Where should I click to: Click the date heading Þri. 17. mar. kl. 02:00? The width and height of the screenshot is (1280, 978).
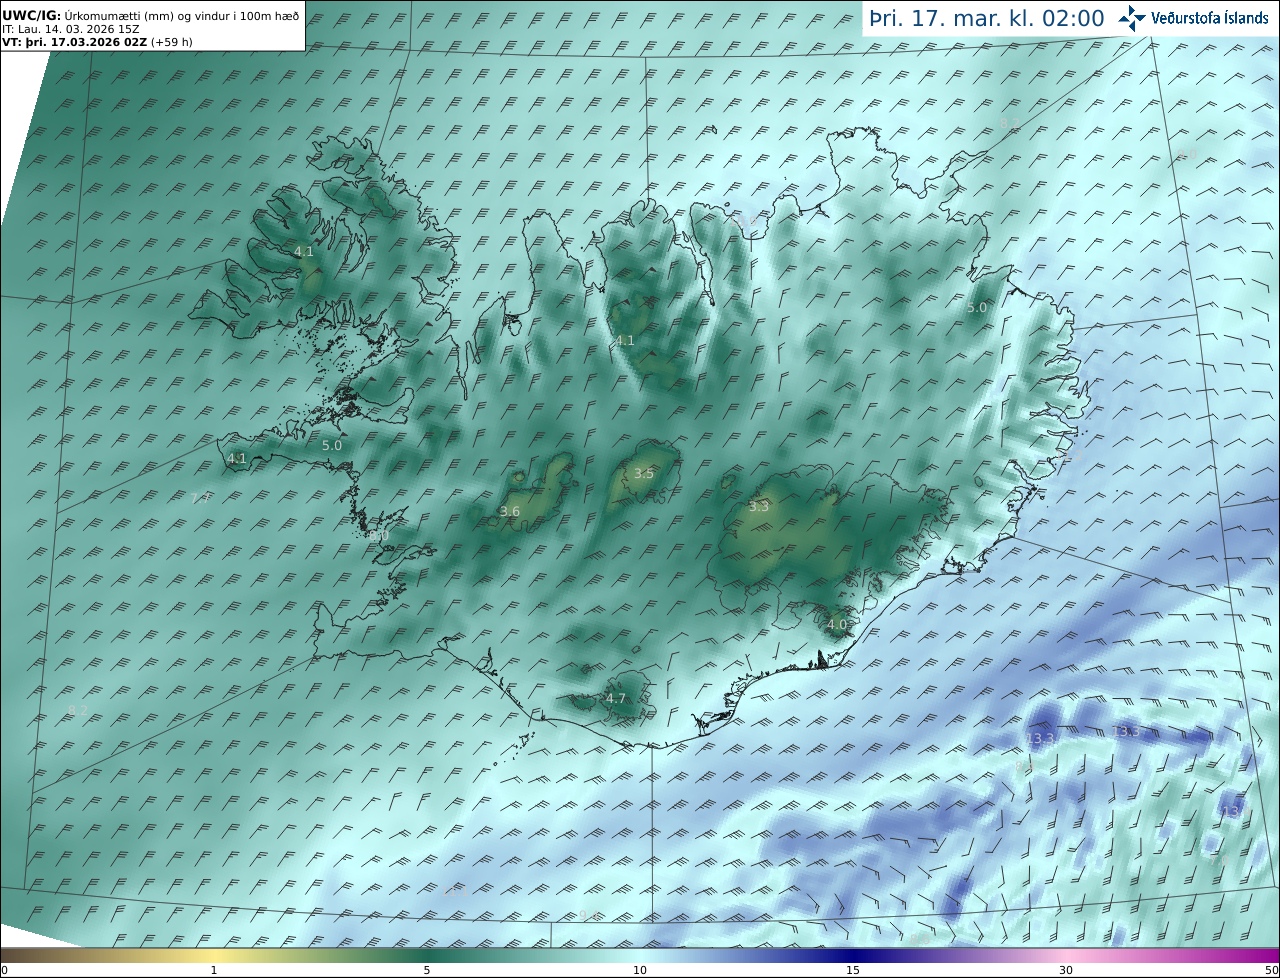pos(987,19)
